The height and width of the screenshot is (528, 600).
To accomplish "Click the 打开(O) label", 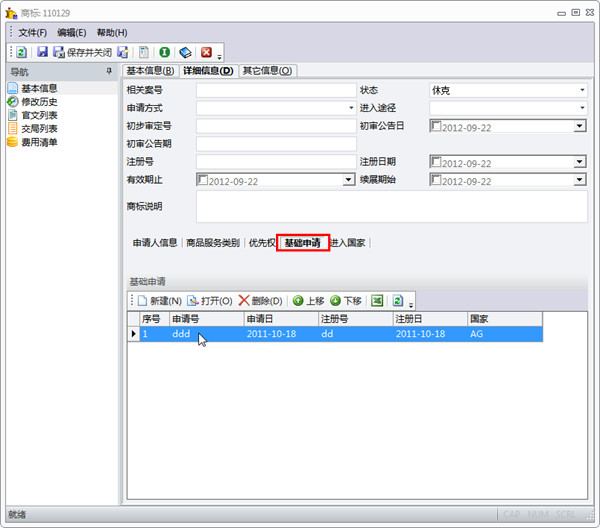I will click(217, 301).
